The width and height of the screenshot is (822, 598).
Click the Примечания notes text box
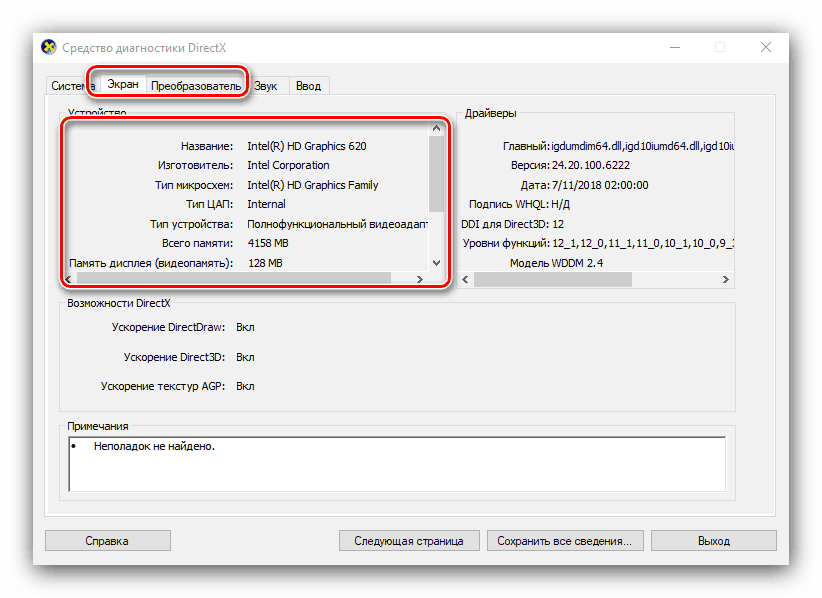[x=397, y=464]
